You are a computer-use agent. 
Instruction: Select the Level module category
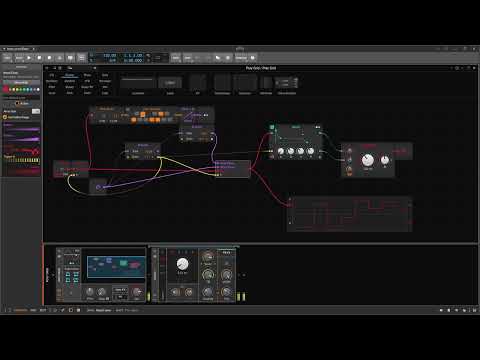tap(52, 93)
